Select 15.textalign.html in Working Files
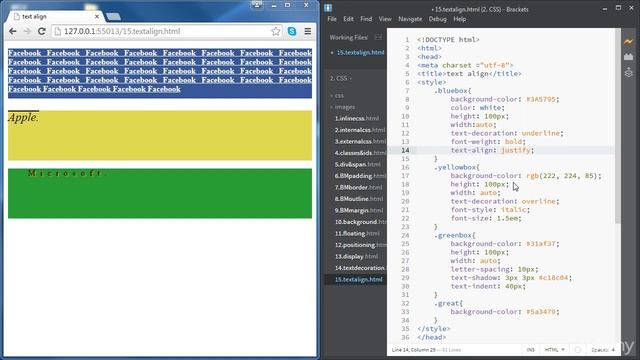640x360 pixels. (360, 52)
